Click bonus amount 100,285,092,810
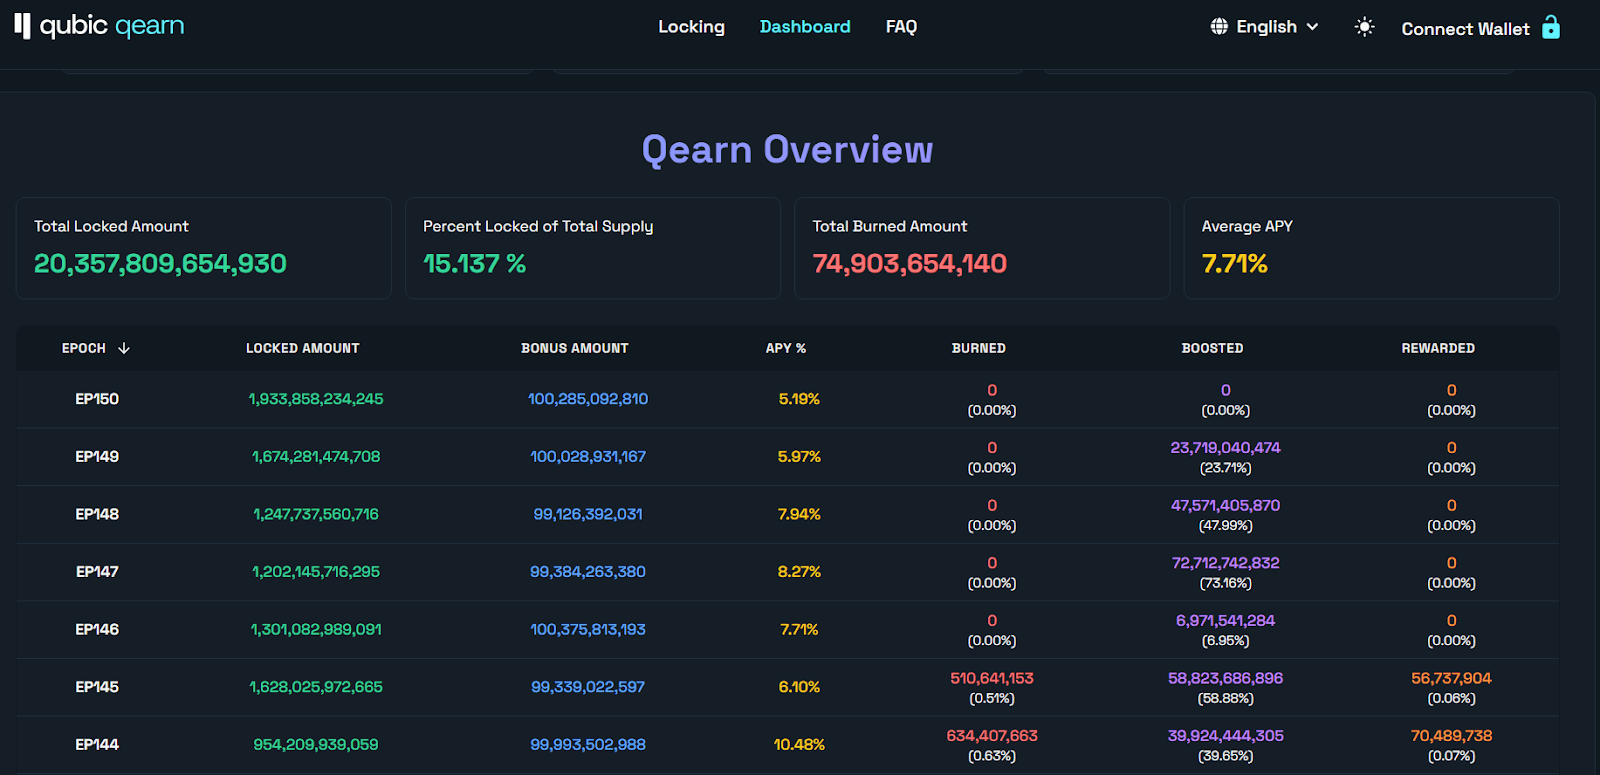The image size is (1600, 775). point(588,399)
